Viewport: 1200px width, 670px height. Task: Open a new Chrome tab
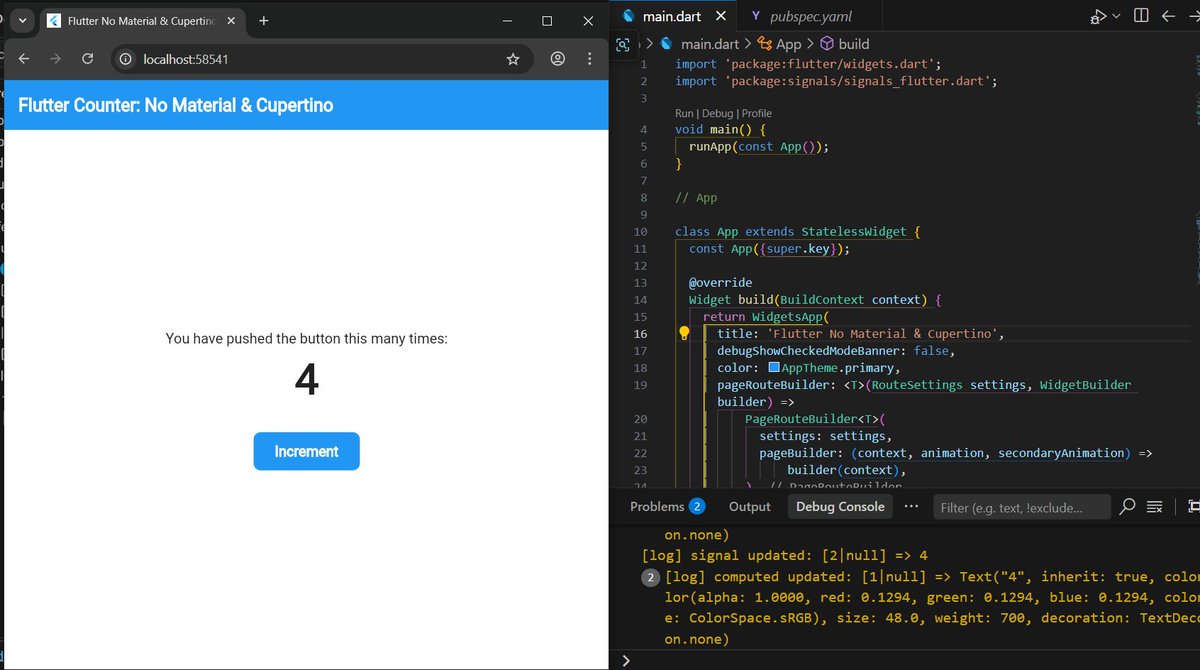264,21
